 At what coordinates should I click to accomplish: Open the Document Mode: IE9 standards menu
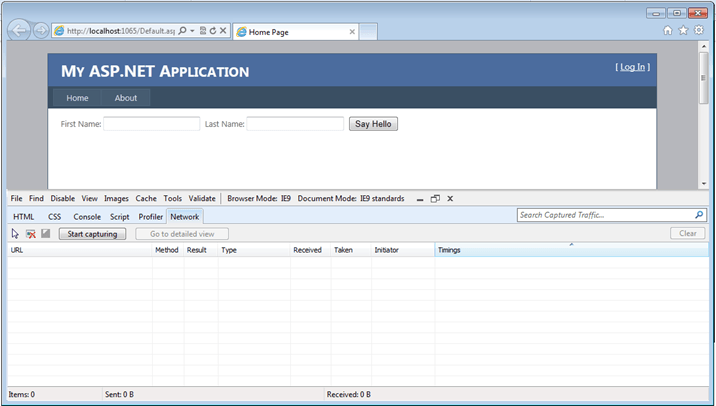click(x=351, y=199)
